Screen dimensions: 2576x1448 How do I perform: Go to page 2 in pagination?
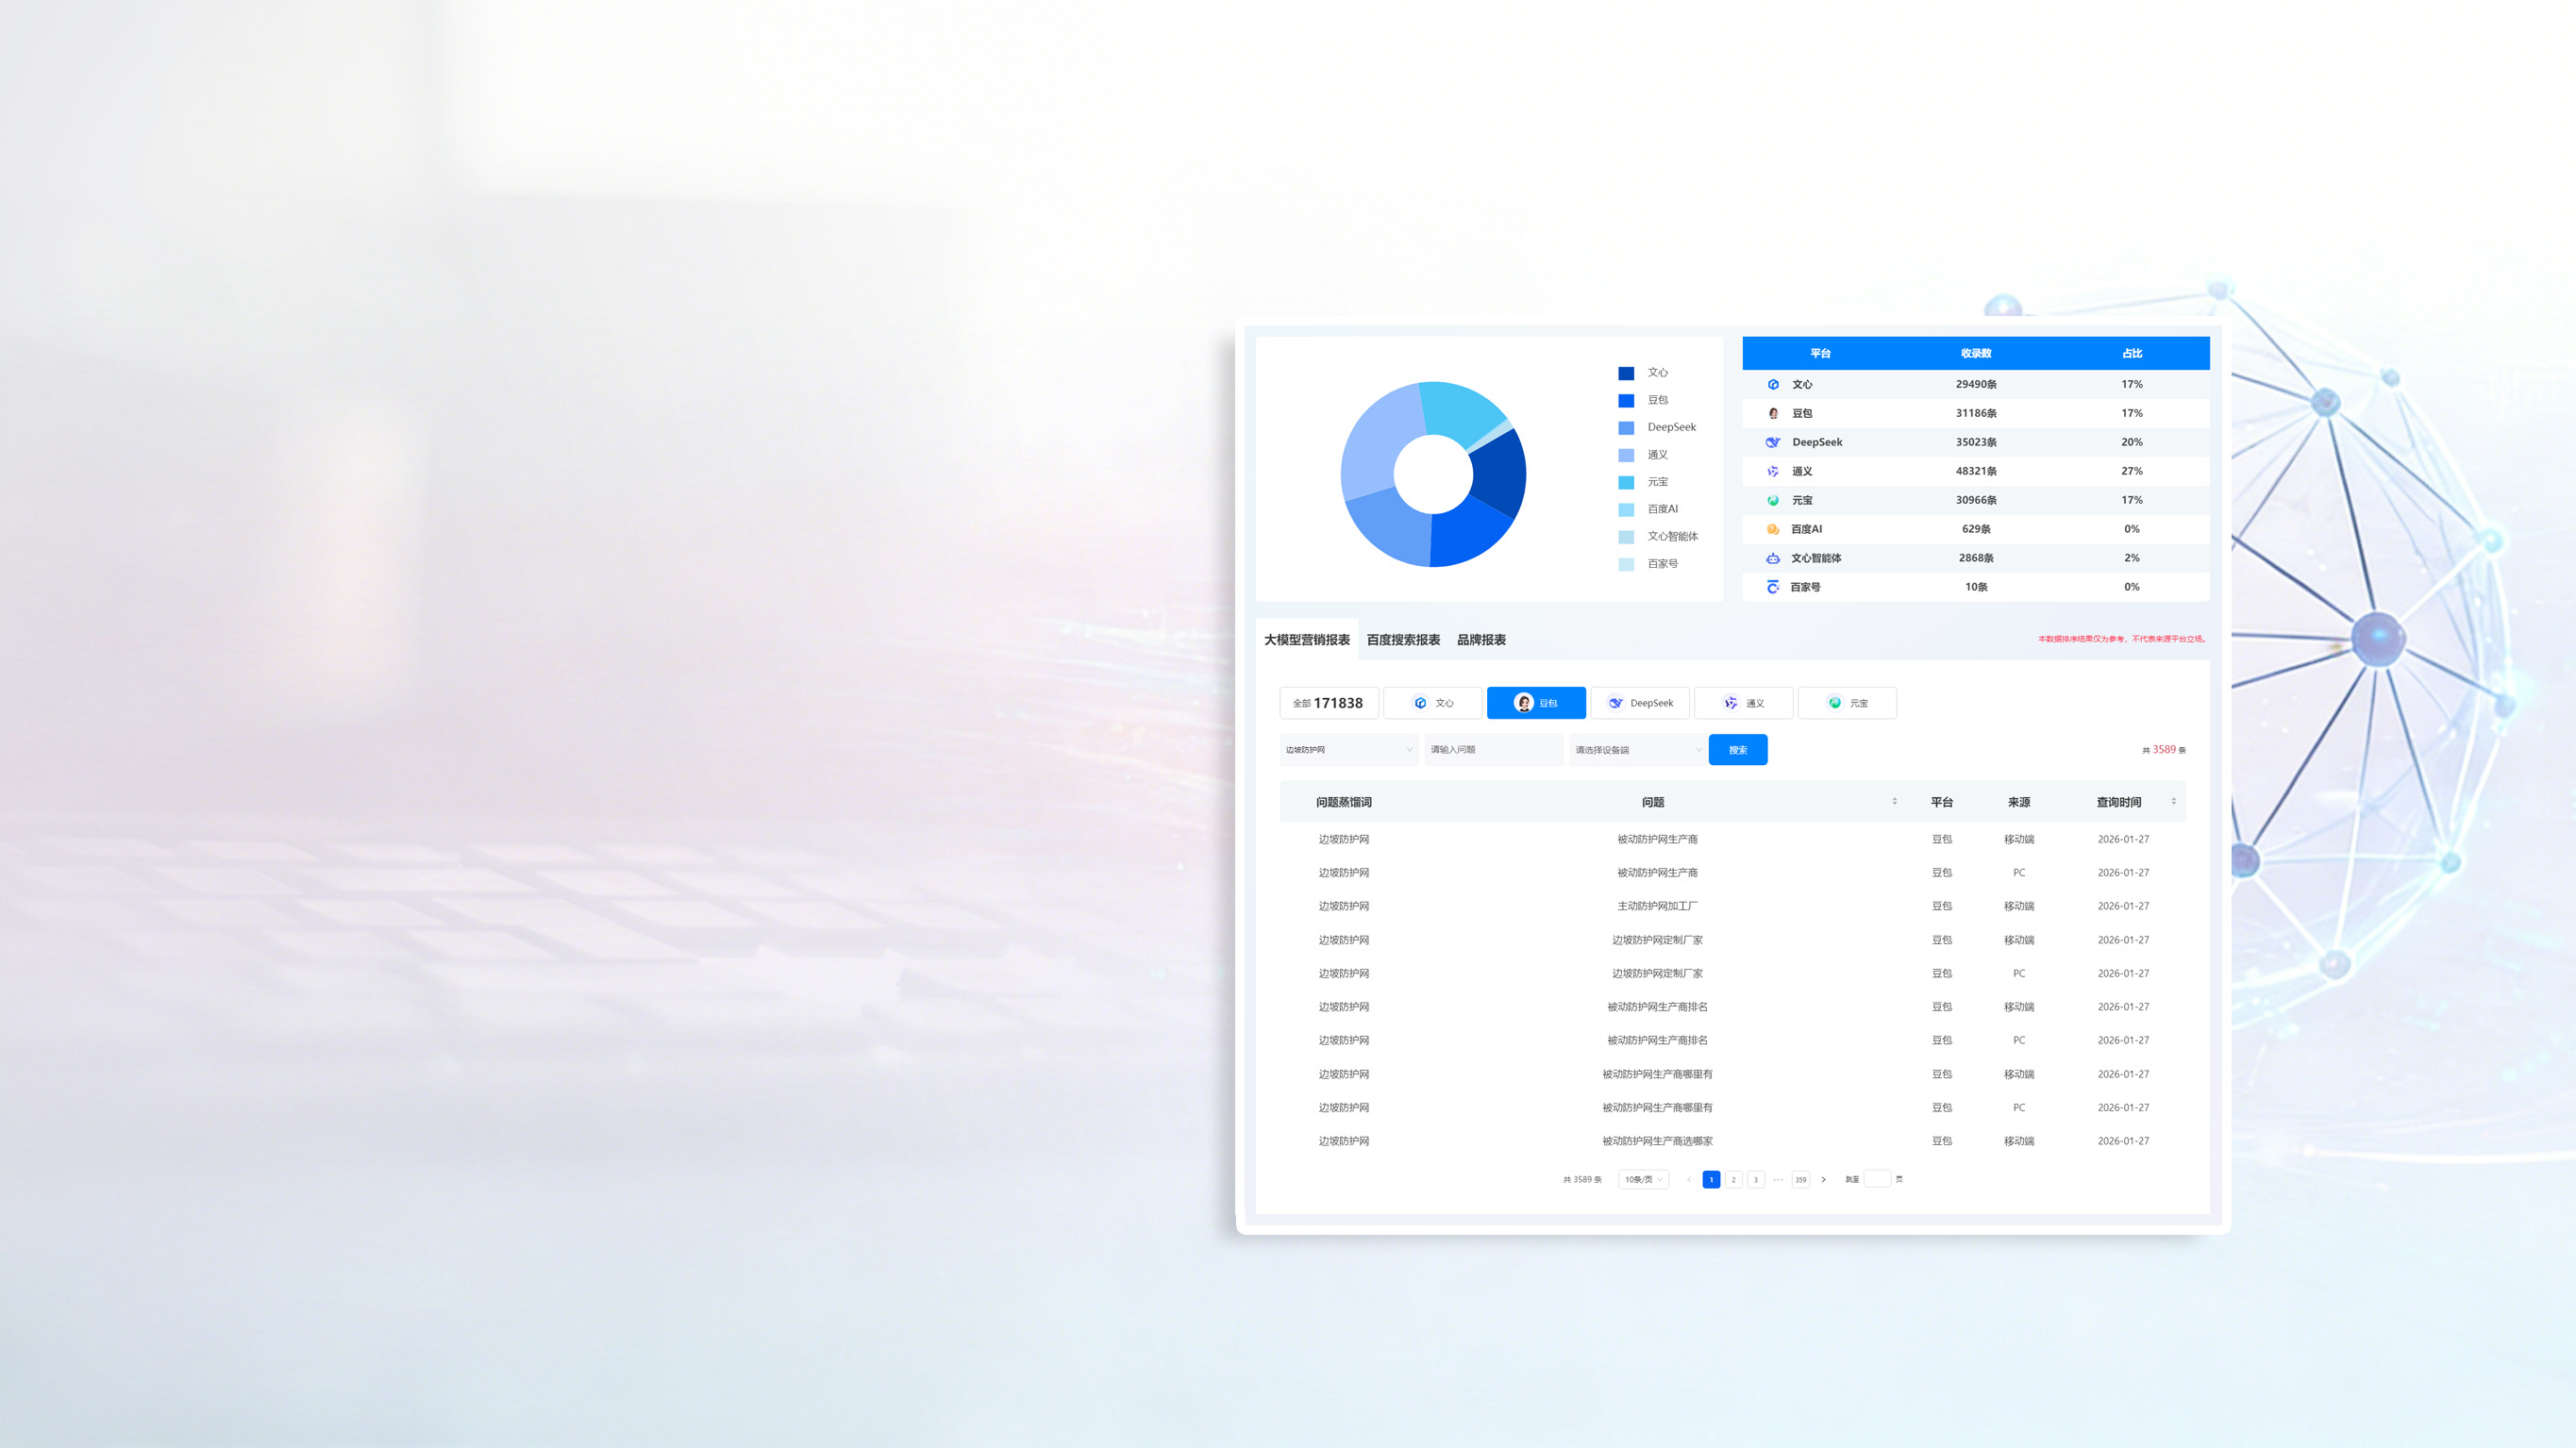tap(1733, 1180)
